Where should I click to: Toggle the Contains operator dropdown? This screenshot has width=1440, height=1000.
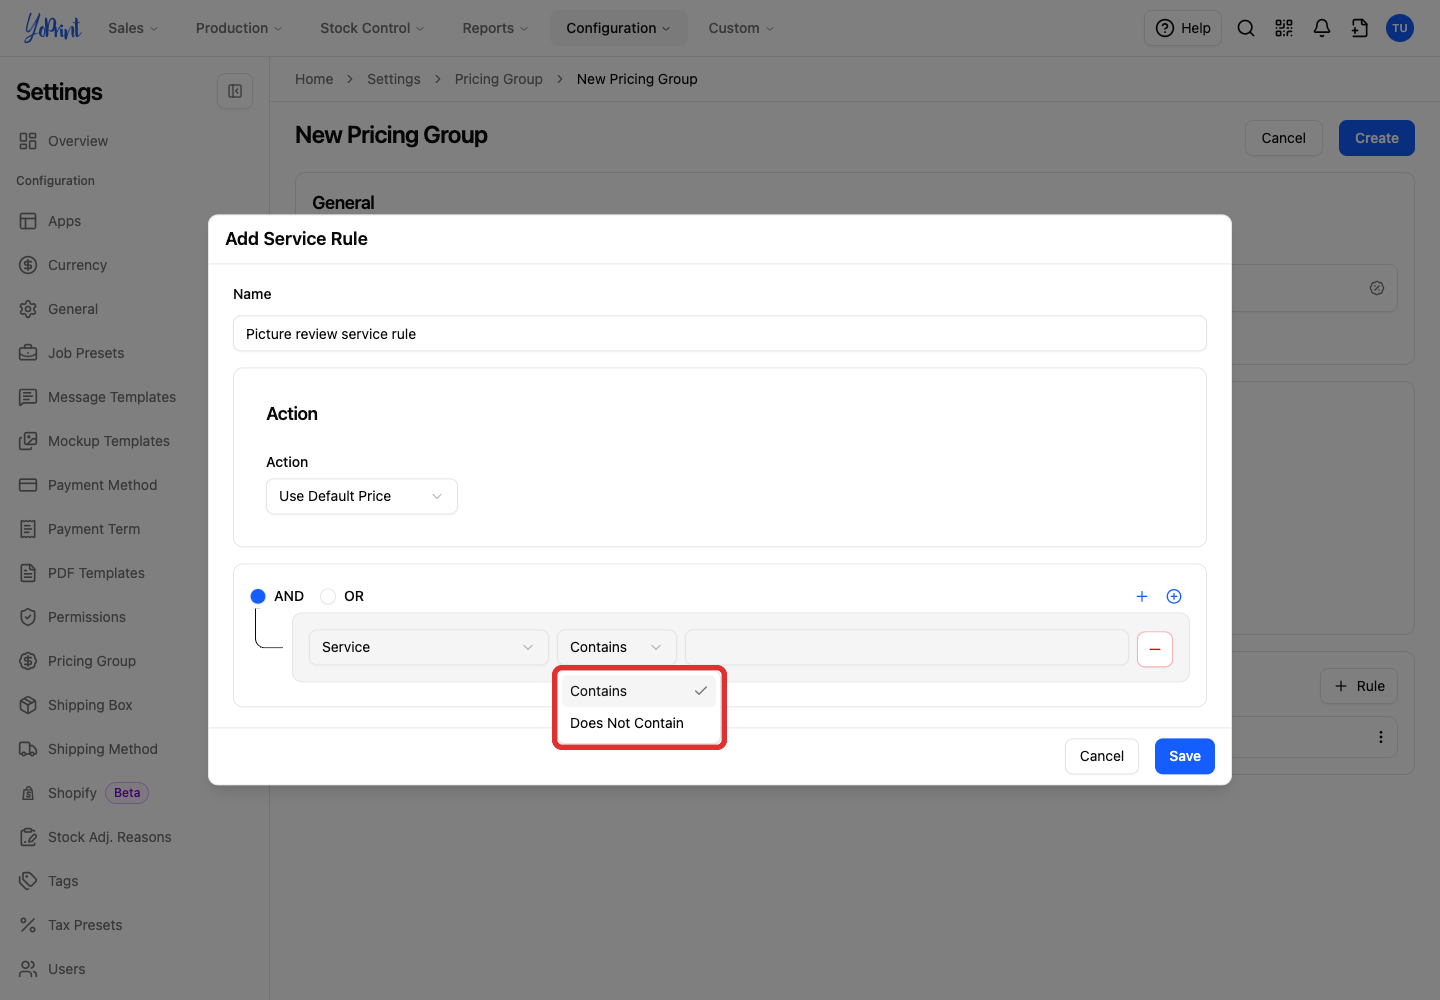(617, 647)
